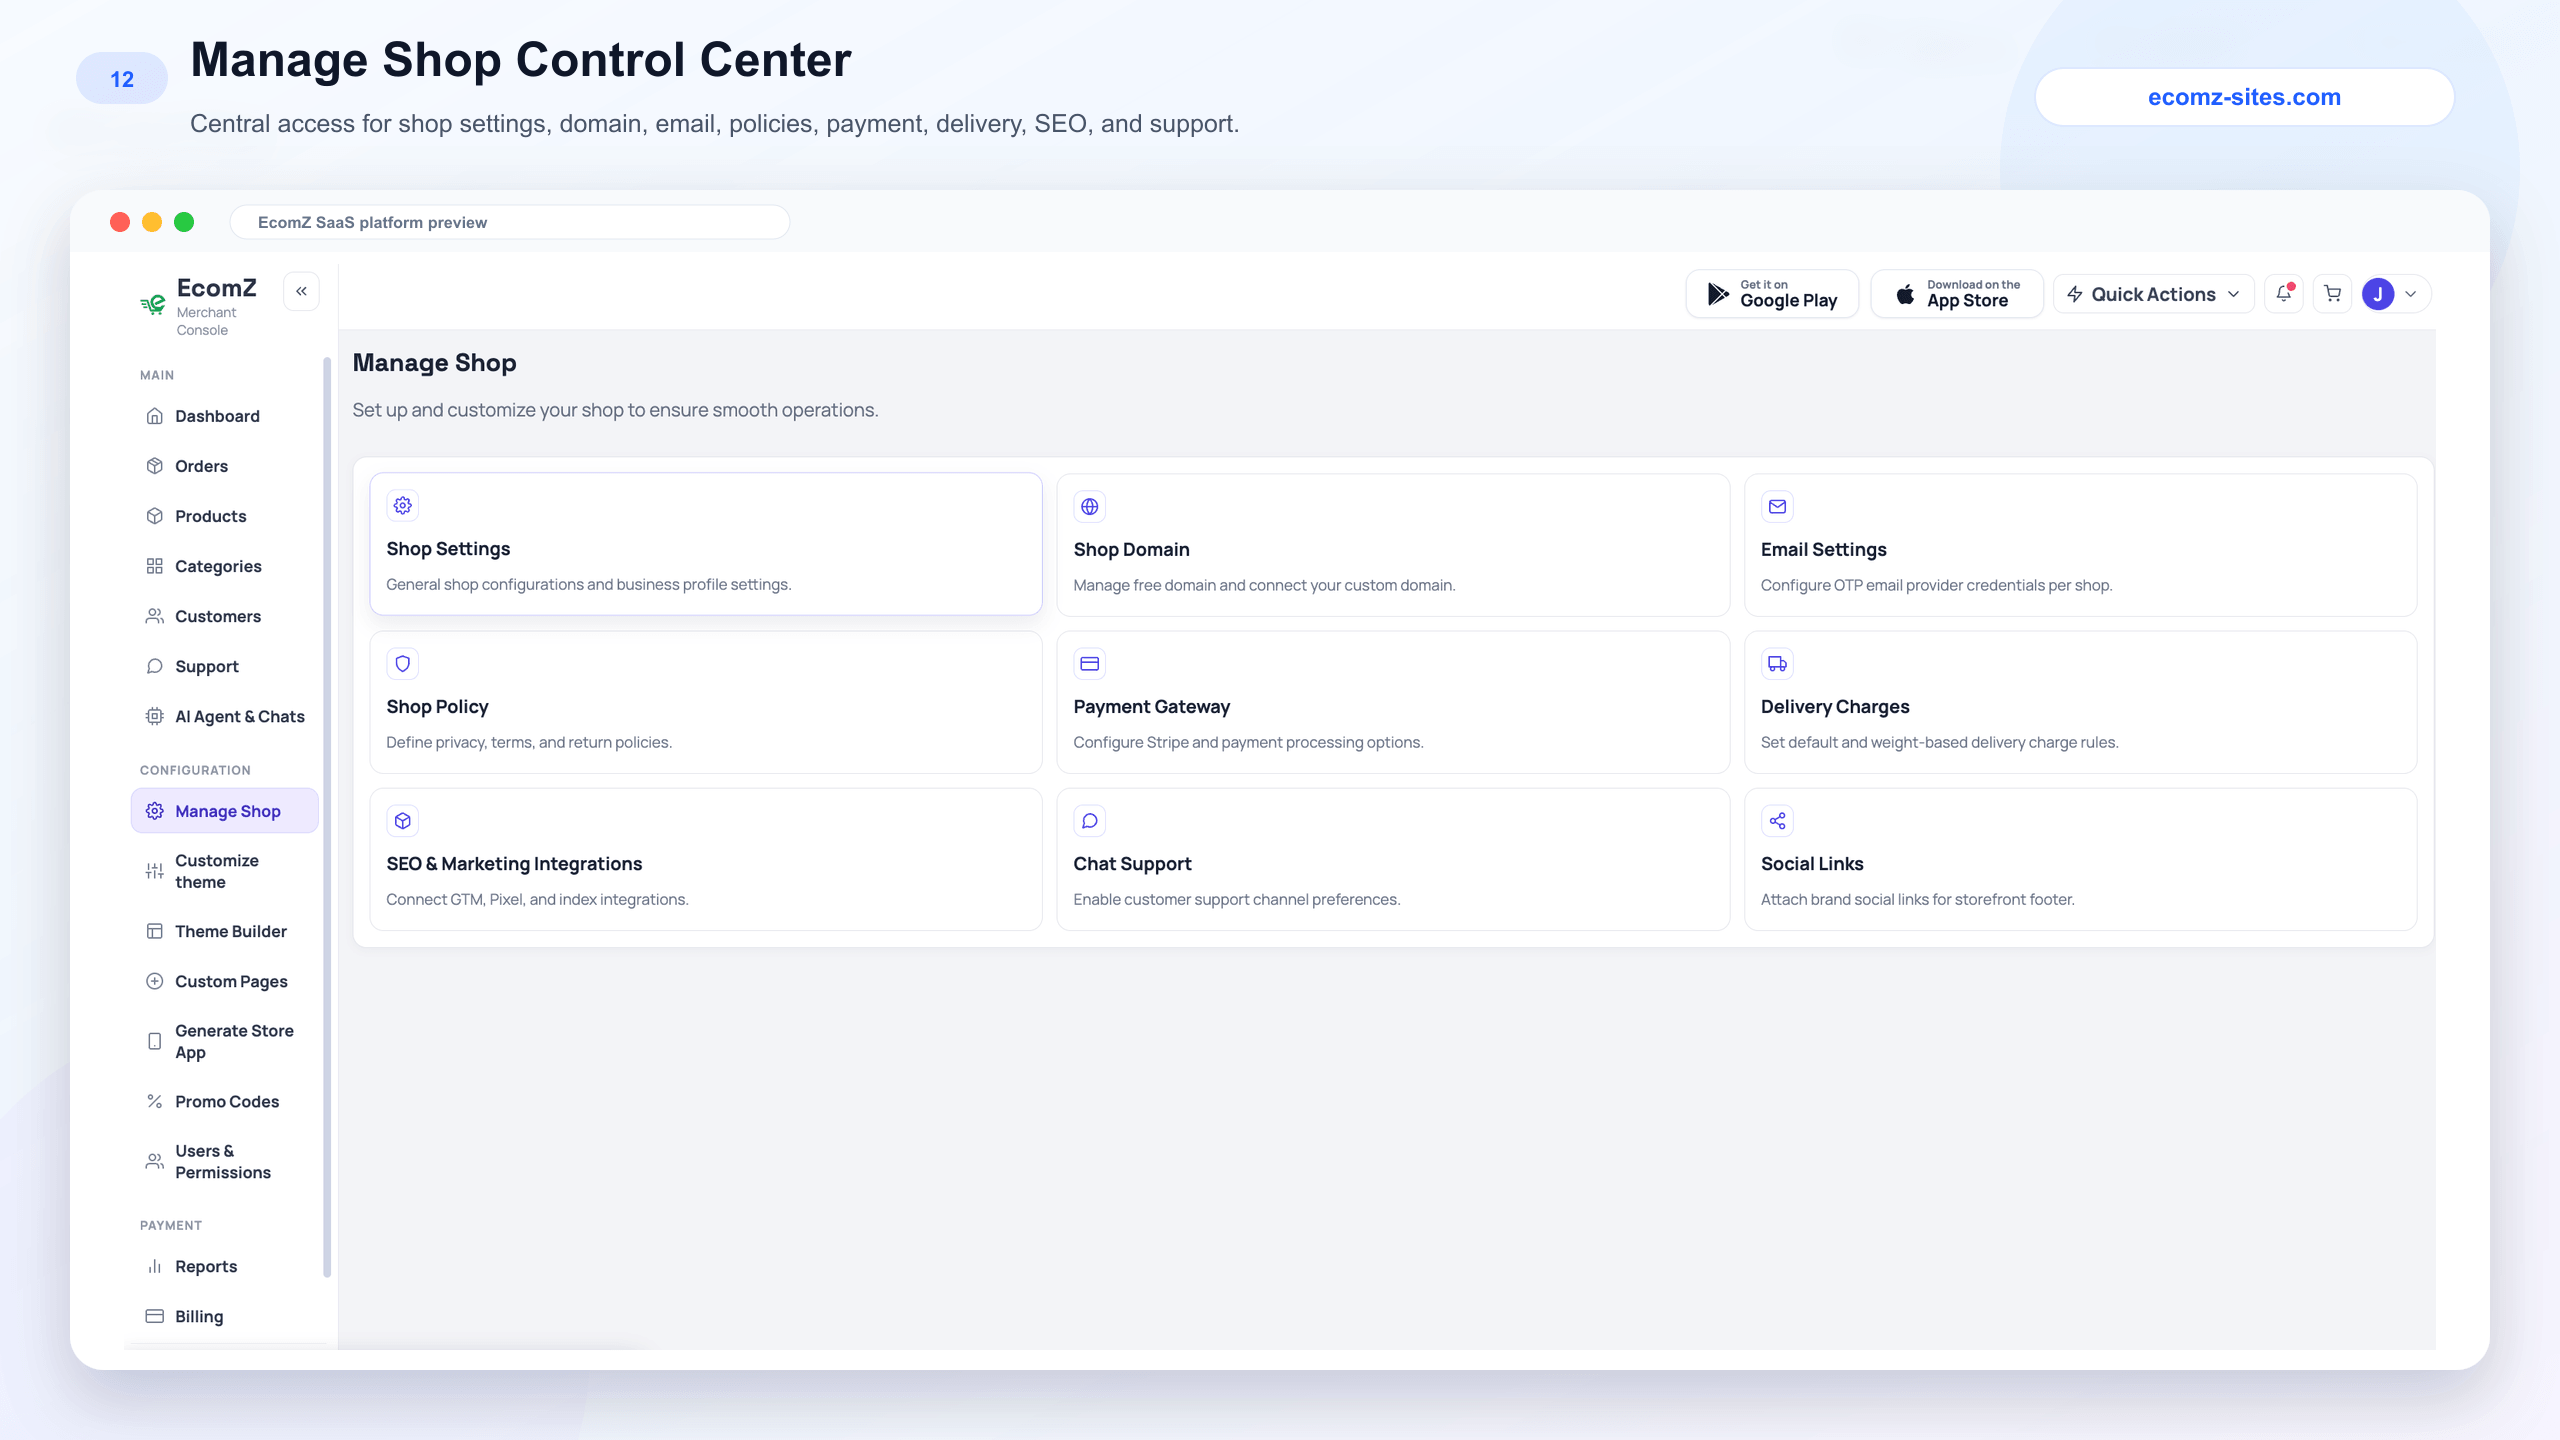
Task: Click the SEO & Marketing box icon
Action: tap(403, 821)
